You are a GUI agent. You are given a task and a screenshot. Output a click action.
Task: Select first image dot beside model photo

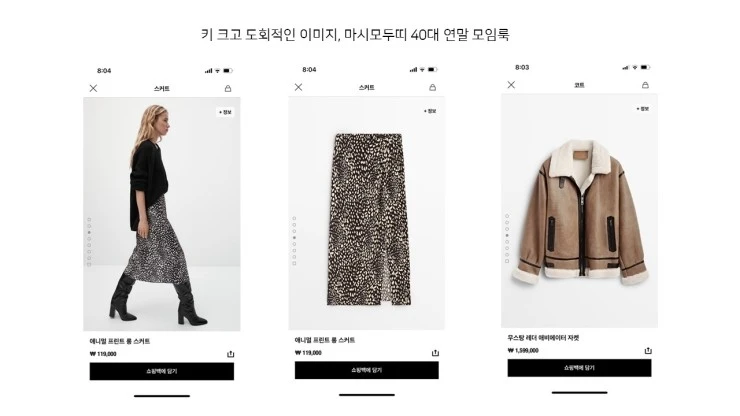(89, 220)
